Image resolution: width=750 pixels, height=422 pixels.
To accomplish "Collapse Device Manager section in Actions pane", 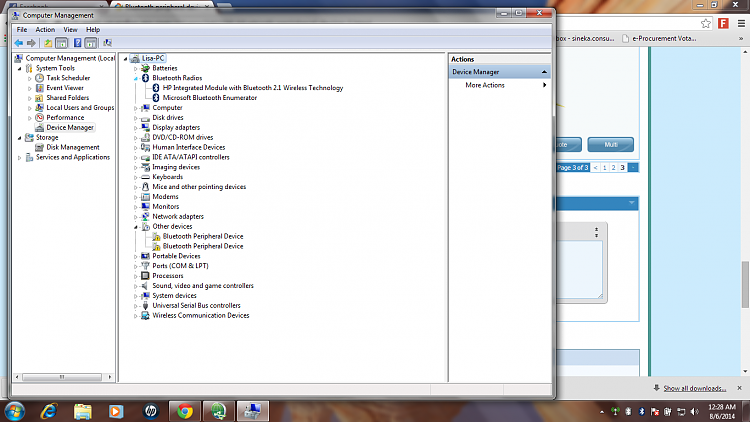I will [544, 72].
